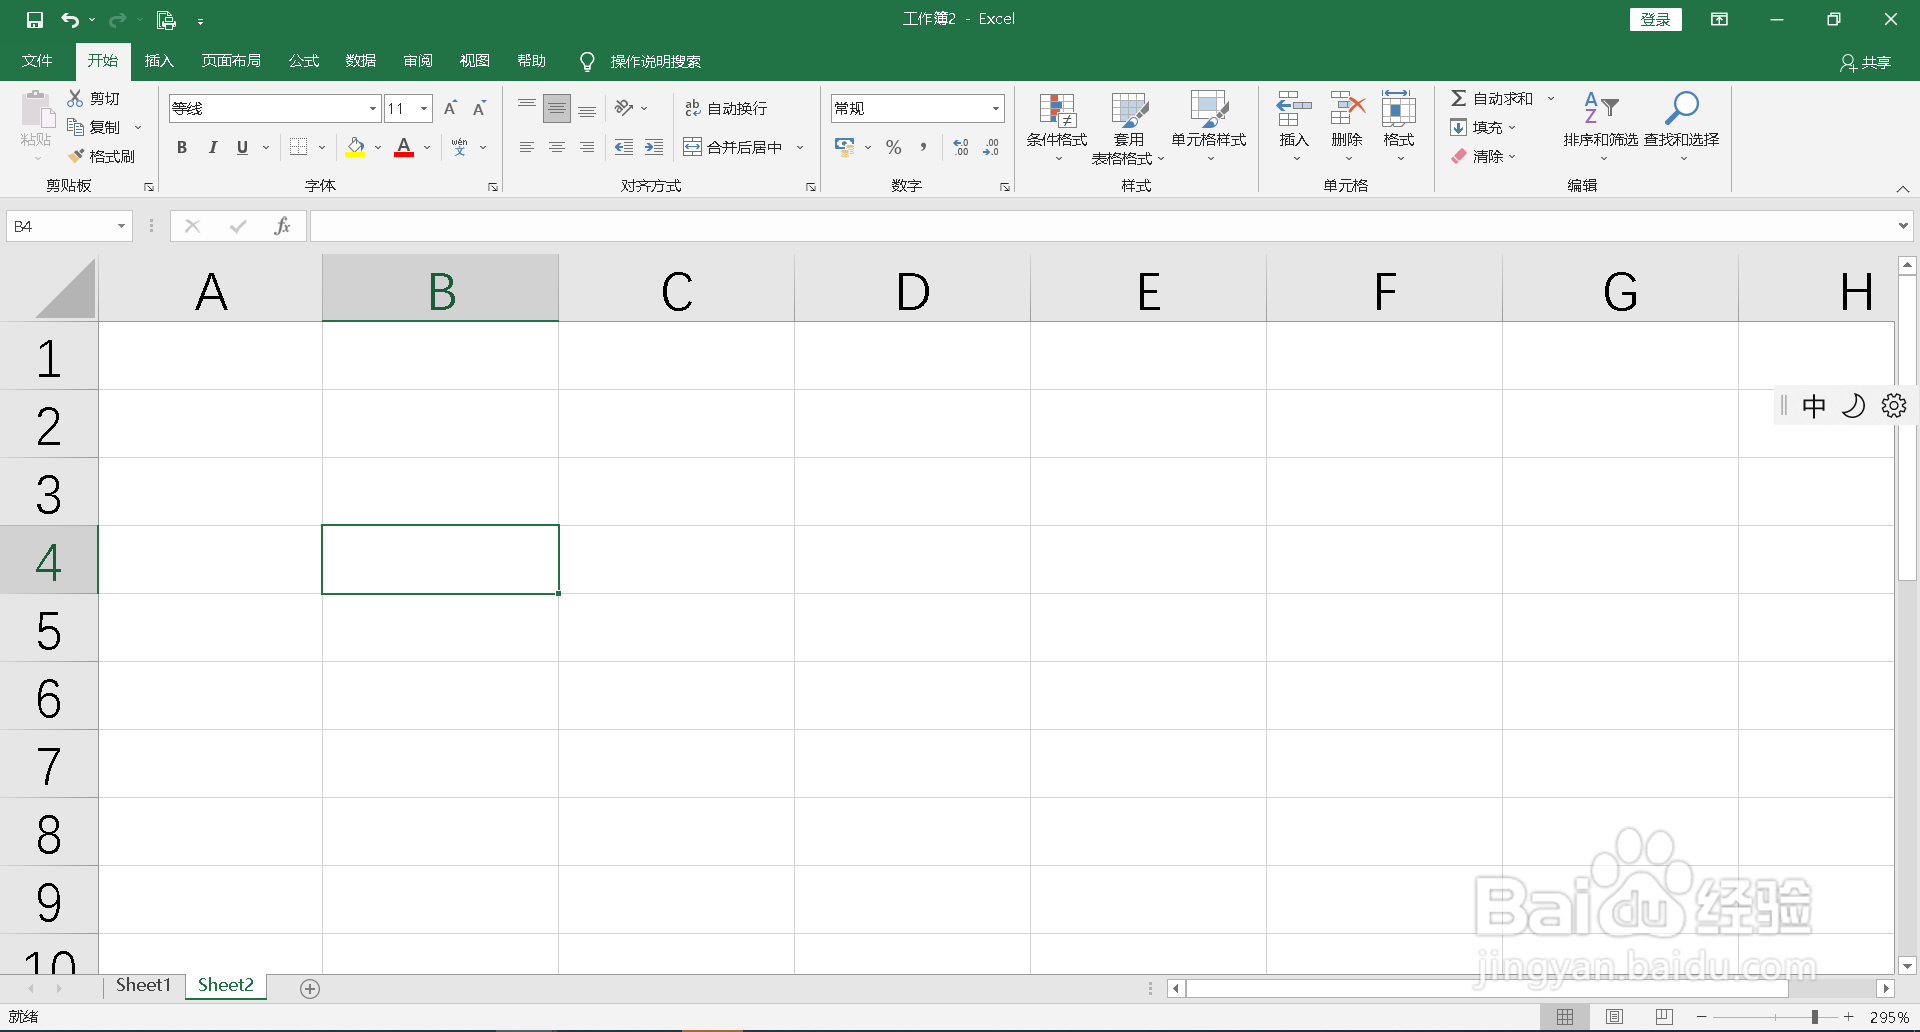Click the Comma Style icon

click(923, 147)
